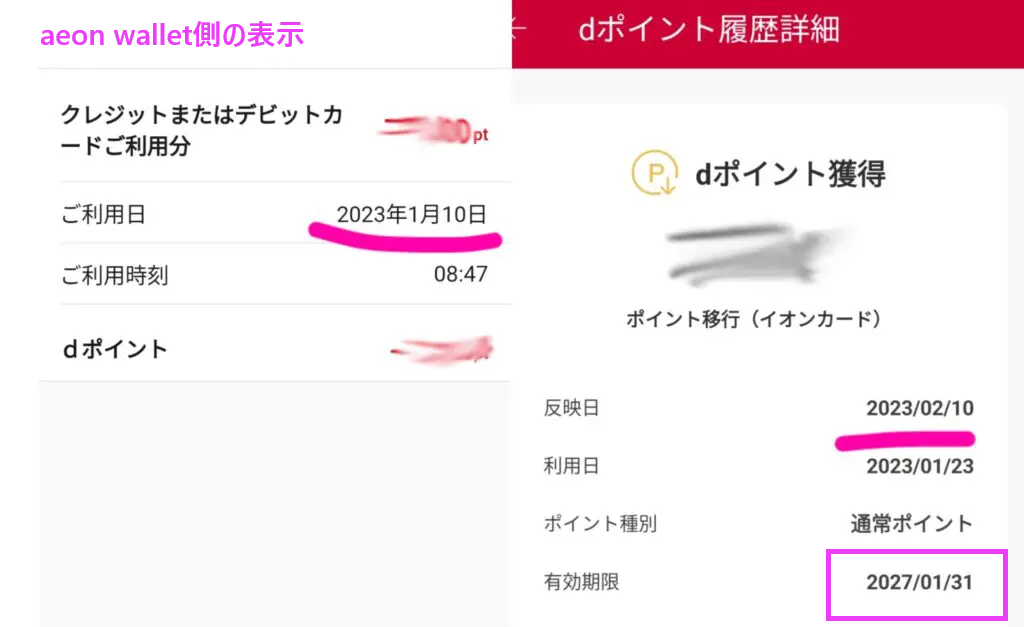Image resolution: width=1024 pixels, height=627 pixels.
Task: Select ポイント移行（イオンカード）text
Action: tap(754, 319)
